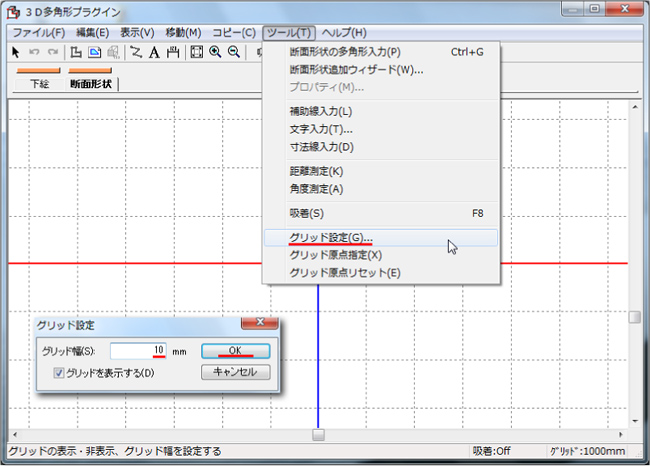The image size is (650, 466).
Task: Open the 表示(V) menu
Action: tap(137, 32)
